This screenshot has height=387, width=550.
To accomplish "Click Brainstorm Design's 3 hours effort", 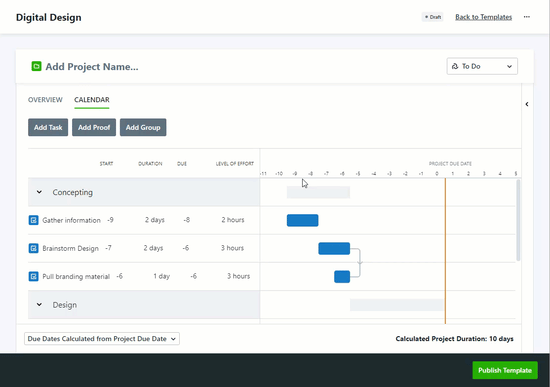I will coord(232,248).
